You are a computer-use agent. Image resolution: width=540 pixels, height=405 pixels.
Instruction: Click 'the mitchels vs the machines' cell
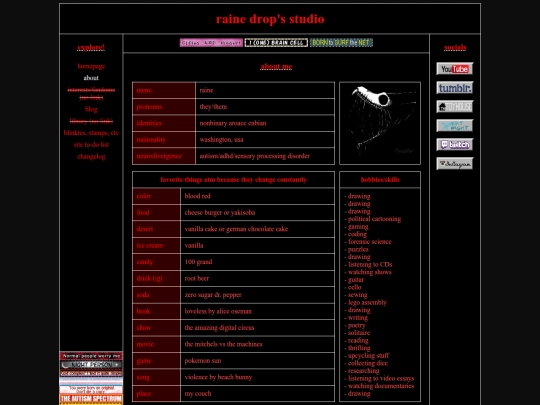coord(257,344)
